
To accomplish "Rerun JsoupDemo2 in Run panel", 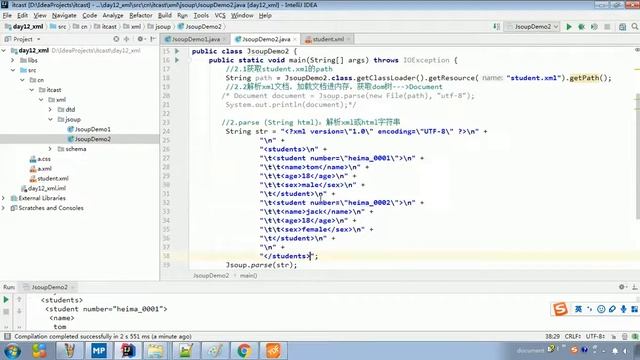I will coord(6,300).
